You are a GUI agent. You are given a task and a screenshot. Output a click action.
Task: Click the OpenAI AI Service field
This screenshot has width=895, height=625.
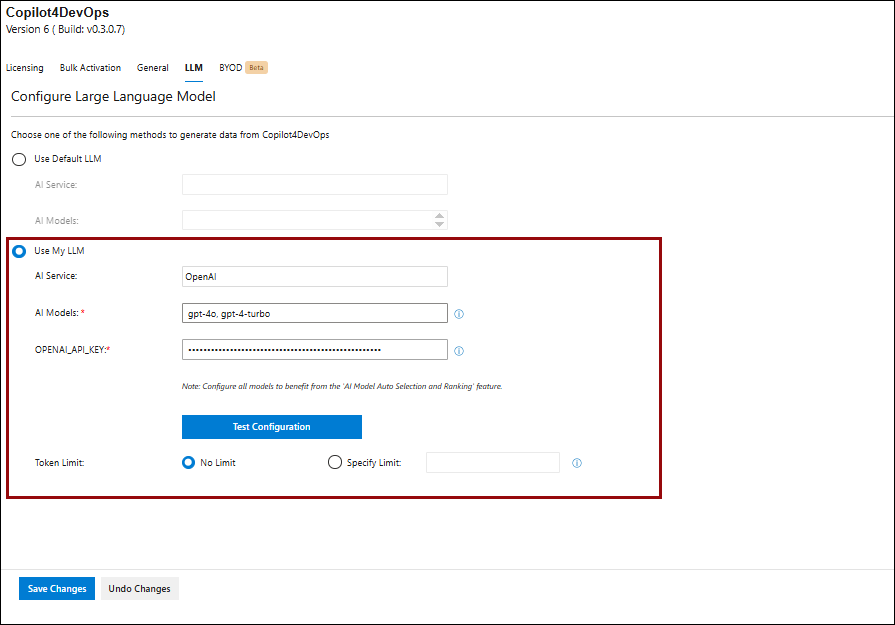point(314,277)
